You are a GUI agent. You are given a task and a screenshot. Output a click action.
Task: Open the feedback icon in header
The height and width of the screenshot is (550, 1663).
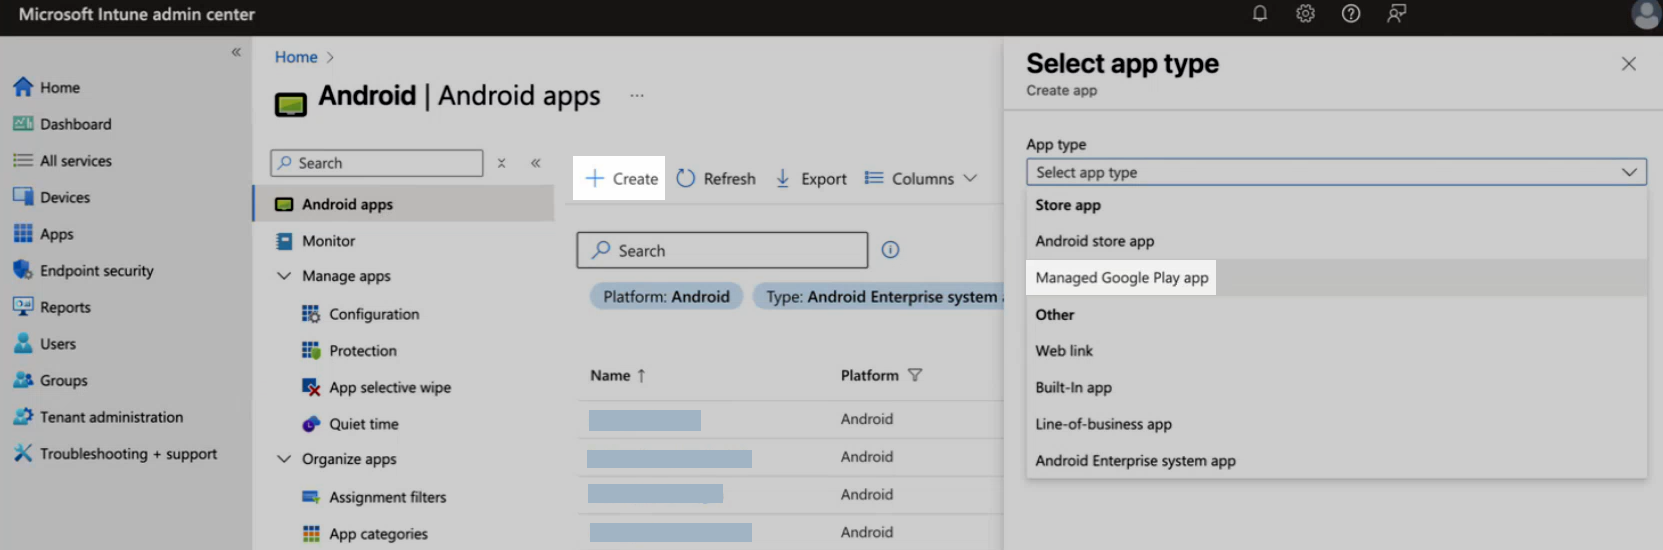1396,13
